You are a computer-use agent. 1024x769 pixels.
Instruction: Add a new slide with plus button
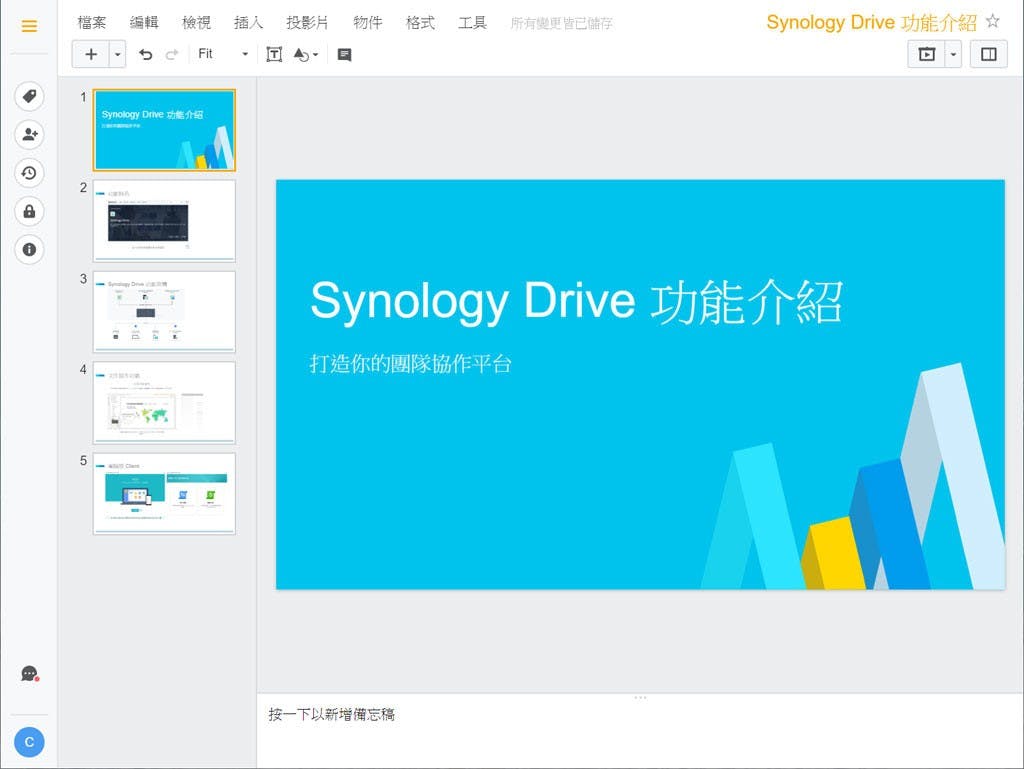click(91, 54)
